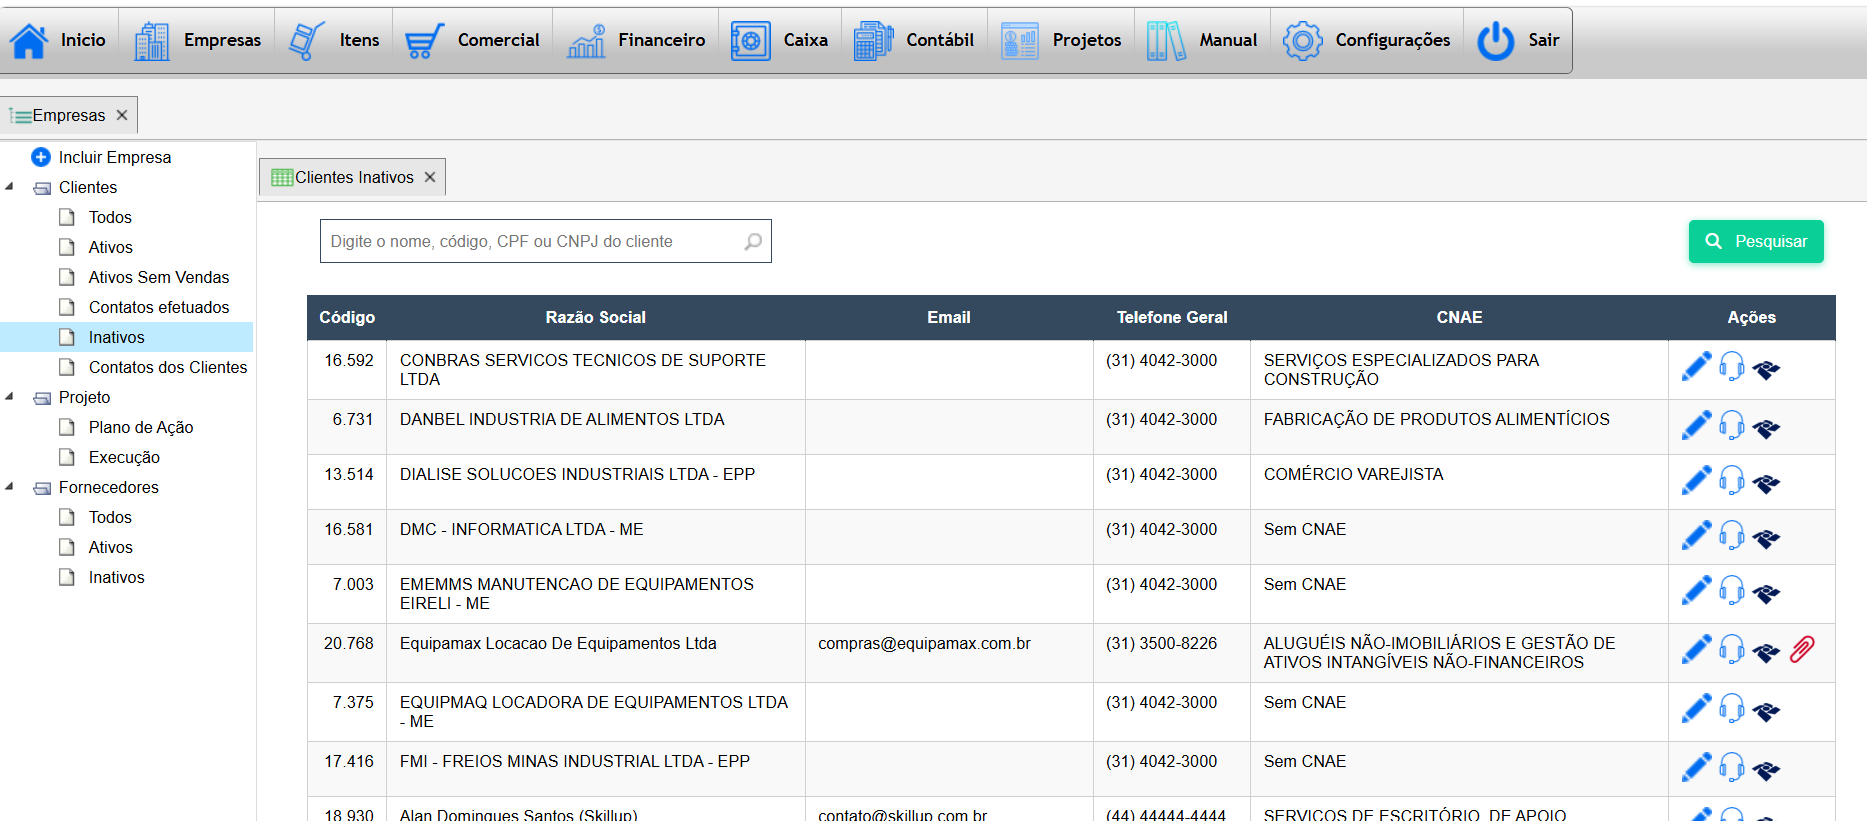Select Todos under Clientes
The width and height of the screenshot is (1867, 821).
click(110, 217)
